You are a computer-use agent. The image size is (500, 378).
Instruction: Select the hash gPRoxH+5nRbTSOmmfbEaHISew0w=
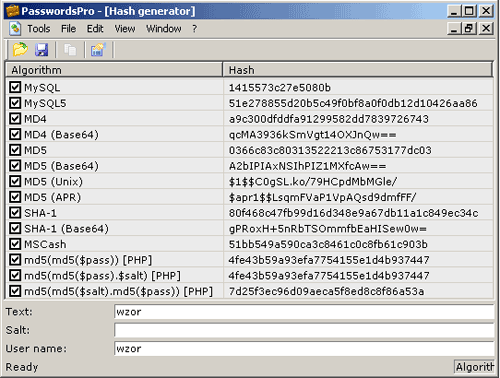point(328,228)
